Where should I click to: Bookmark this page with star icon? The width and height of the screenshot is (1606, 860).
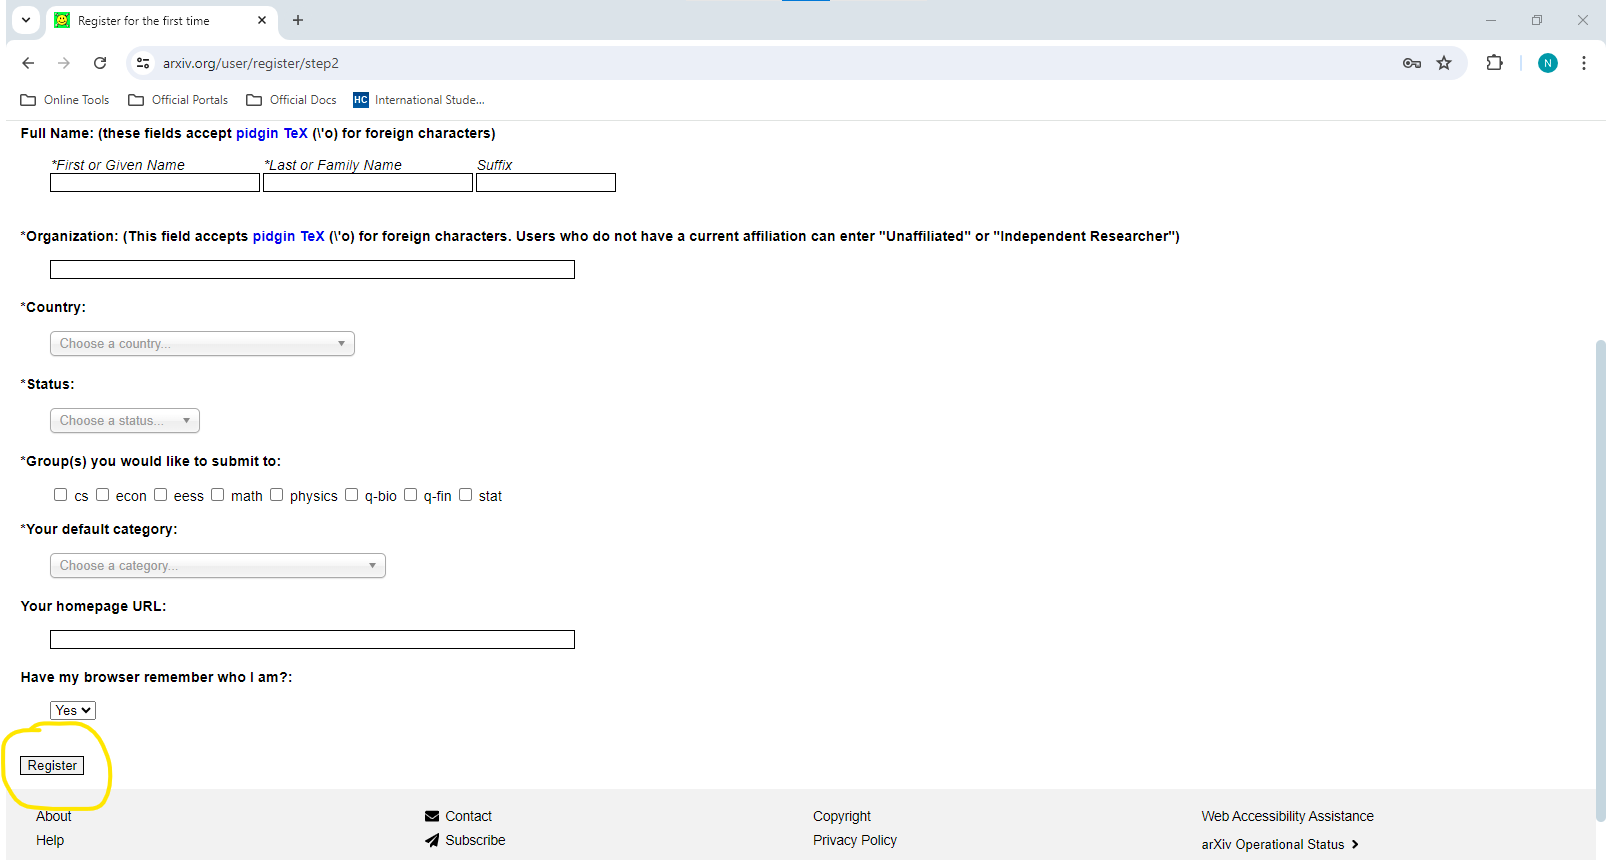pyautogui.click(x=1444, y=63)
